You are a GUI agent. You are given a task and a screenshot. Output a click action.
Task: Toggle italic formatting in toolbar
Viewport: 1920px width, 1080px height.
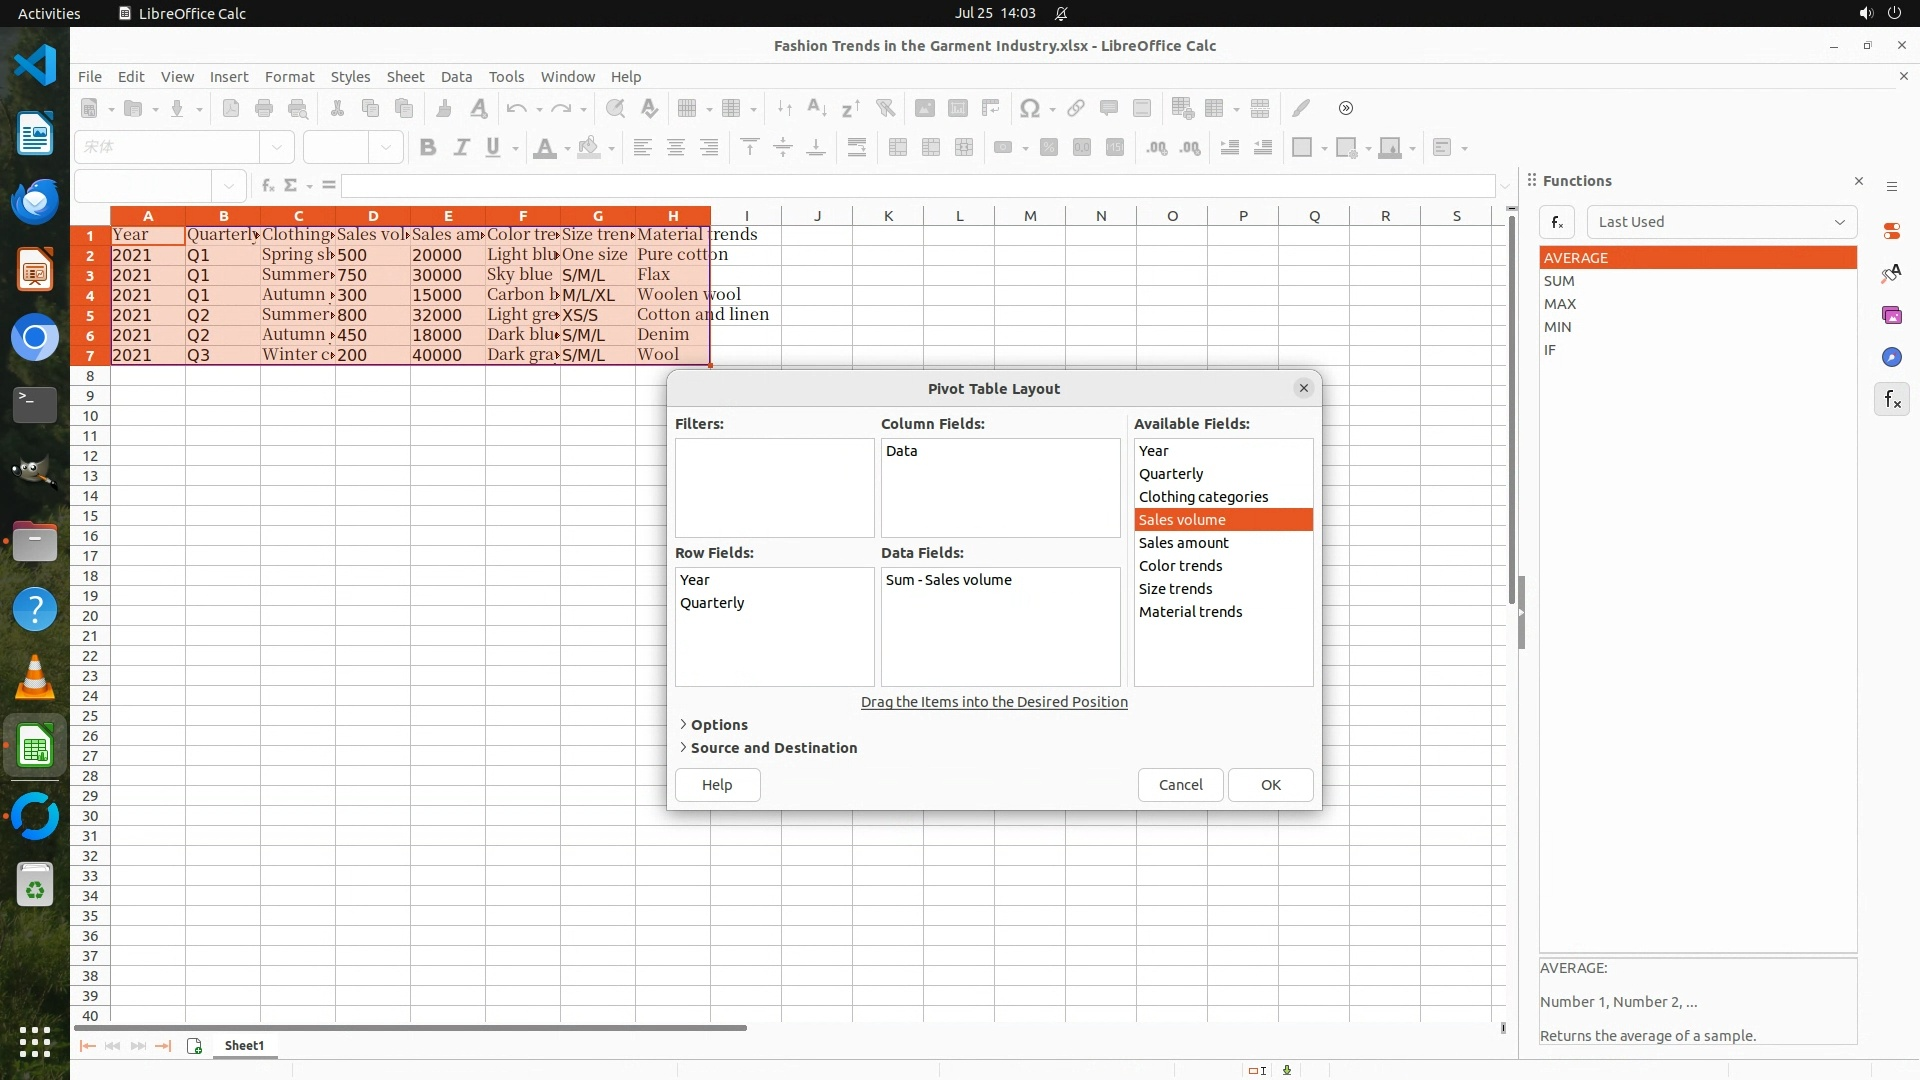[x=461, y=148]
